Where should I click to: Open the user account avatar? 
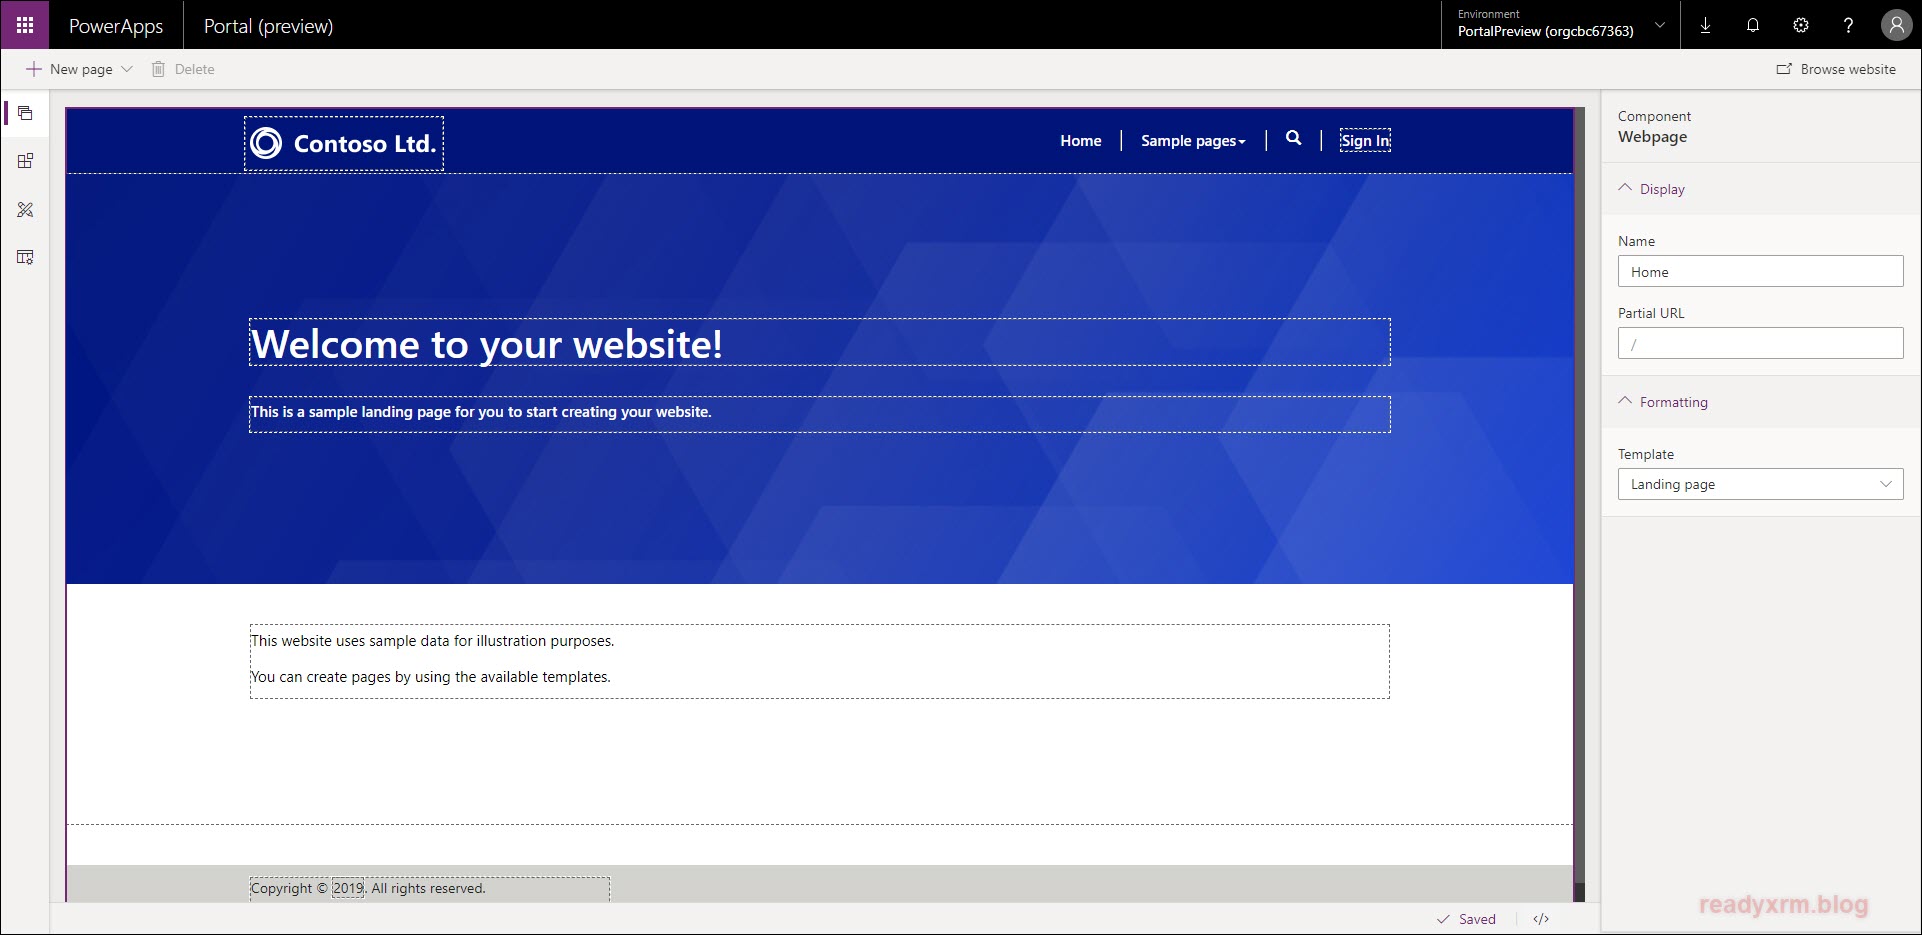[1896, 26]
